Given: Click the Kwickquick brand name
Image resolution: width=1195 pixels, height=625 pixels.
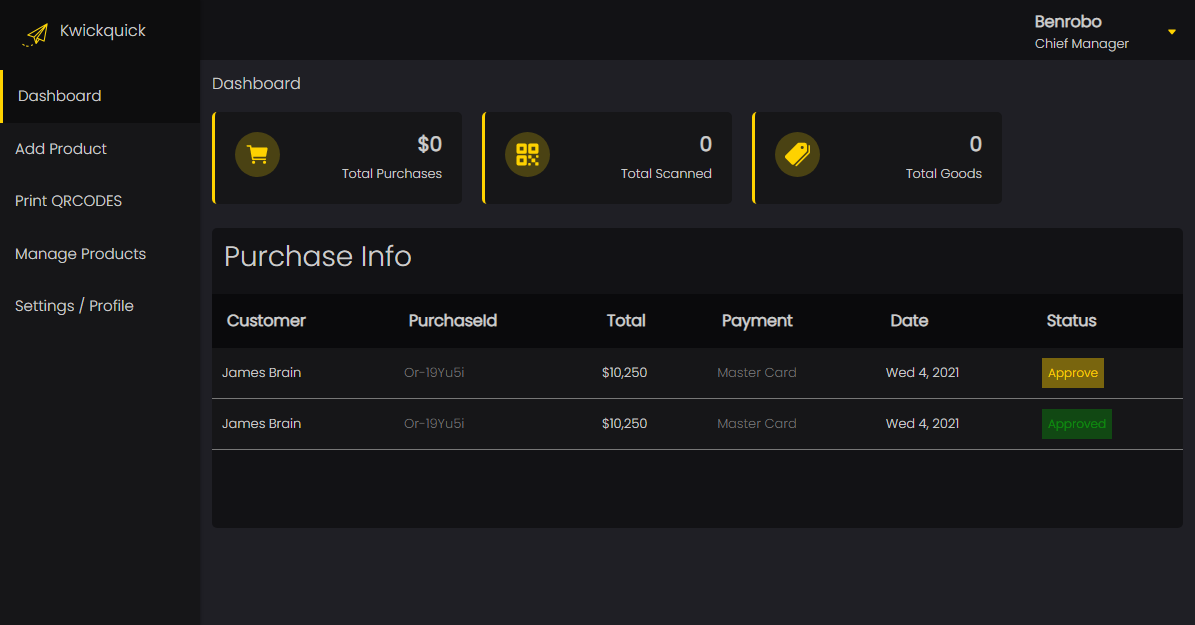Looking at the screenshot, I should point(103,31).
